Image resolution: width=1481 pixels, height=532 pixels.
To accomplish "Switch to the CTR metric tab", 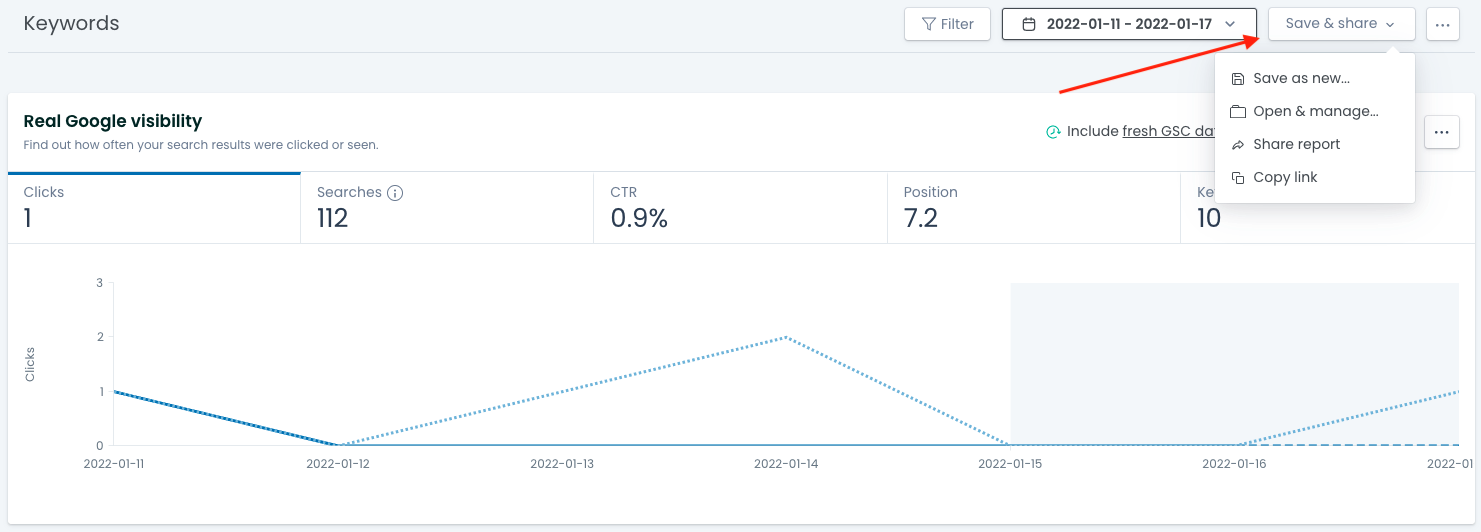I will coord(739,207).
